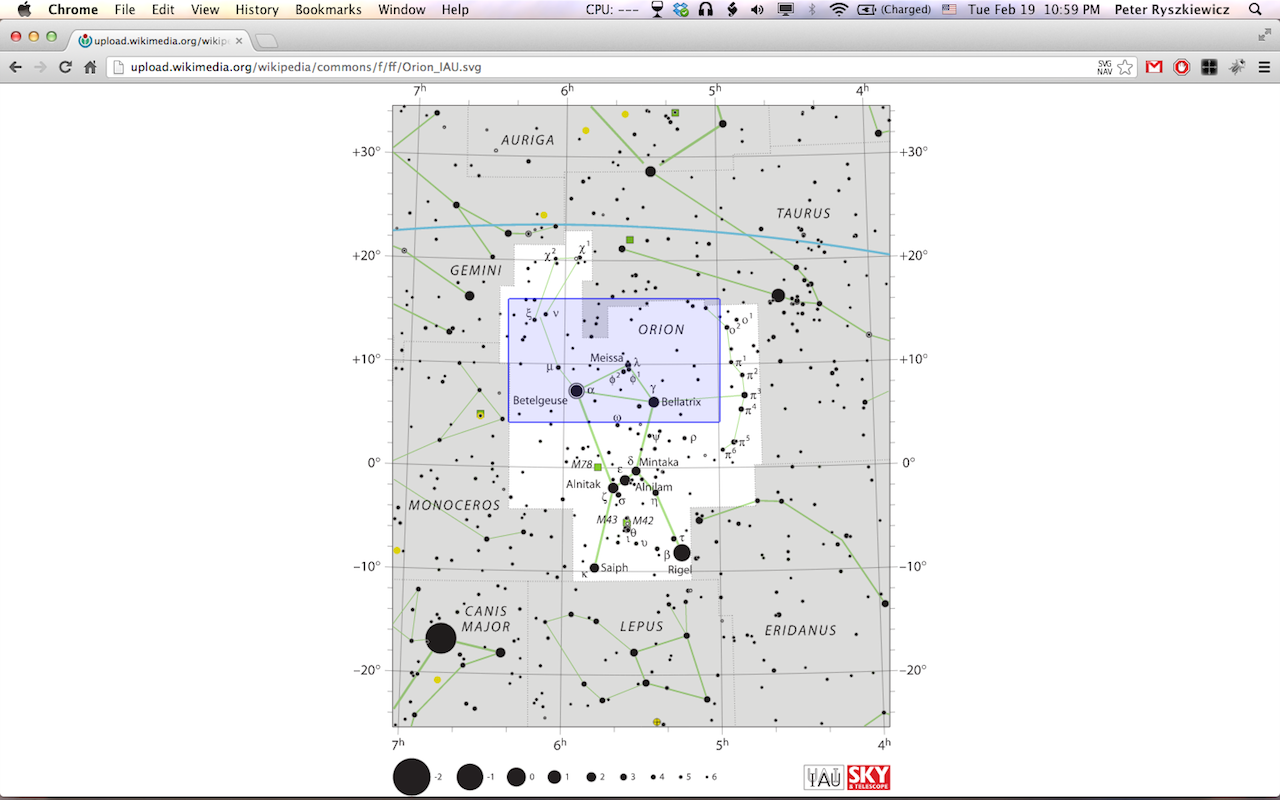Open the black four-square extension icon
The image size is (1280, 800).
(1209, 67)
